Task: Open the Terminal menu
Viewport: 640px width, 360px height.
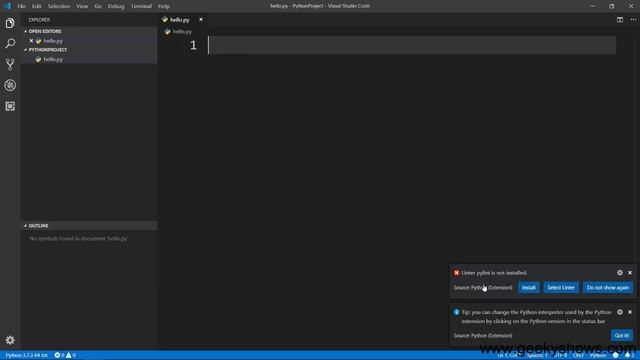Action: pyautogui.click(x=141, y=6)
